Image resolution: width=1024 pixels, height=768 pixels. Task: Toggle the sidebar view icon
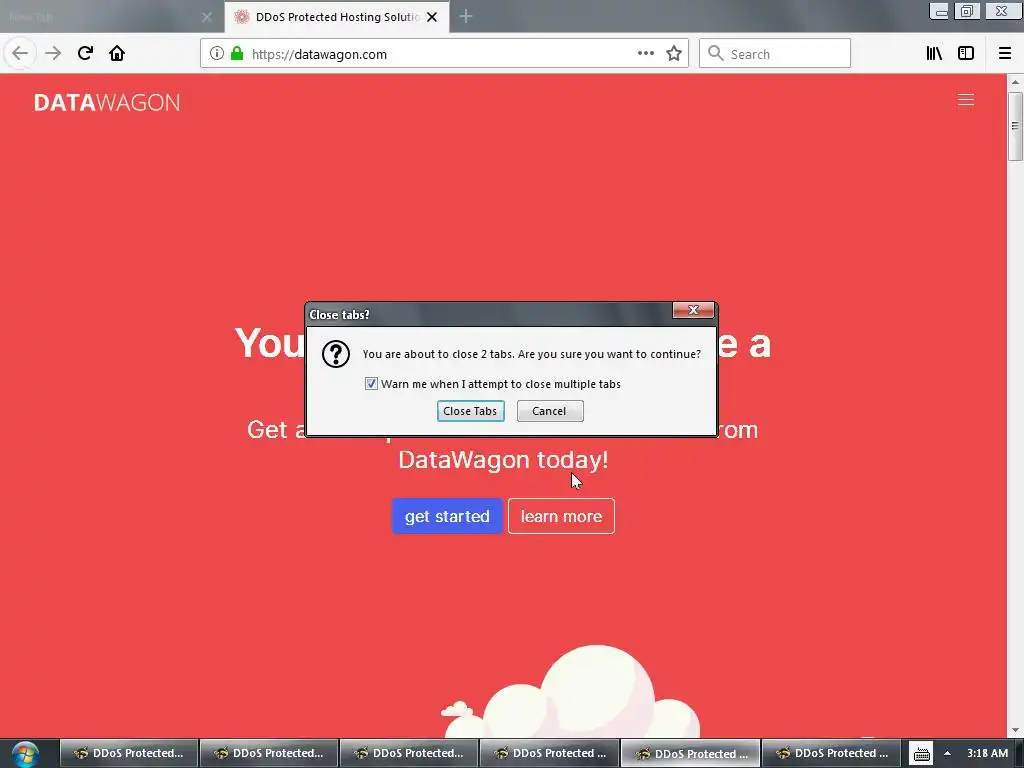pos(966,54)
